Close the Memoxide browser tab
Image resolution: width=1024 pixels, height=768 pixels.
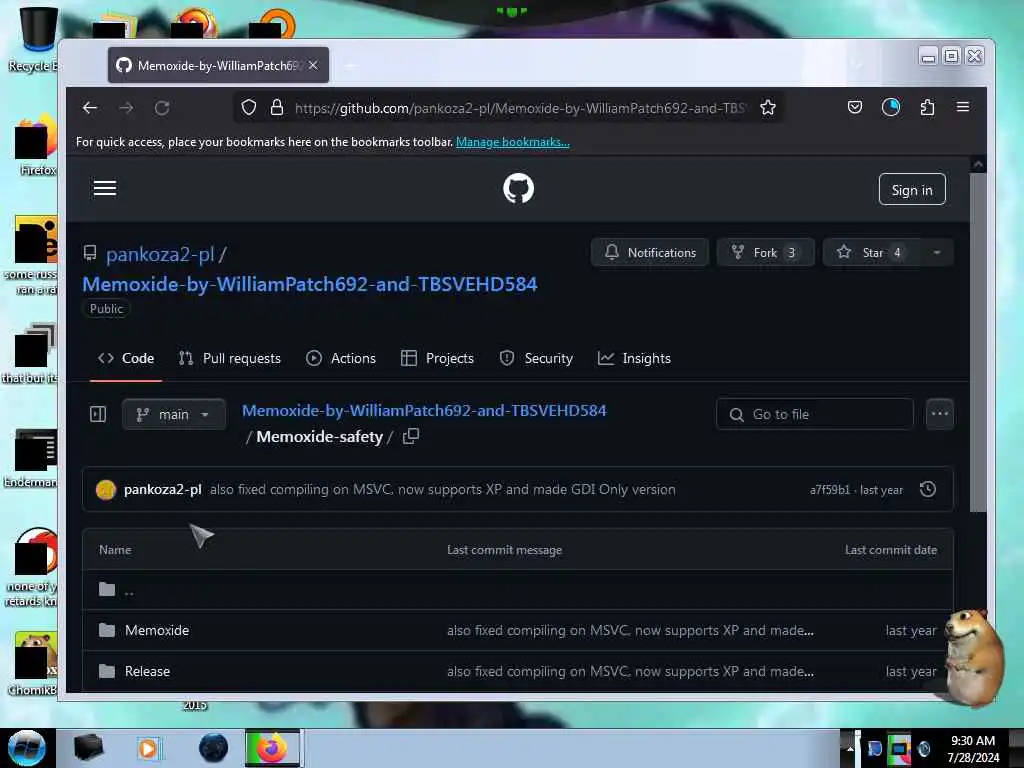coord(313,65)
